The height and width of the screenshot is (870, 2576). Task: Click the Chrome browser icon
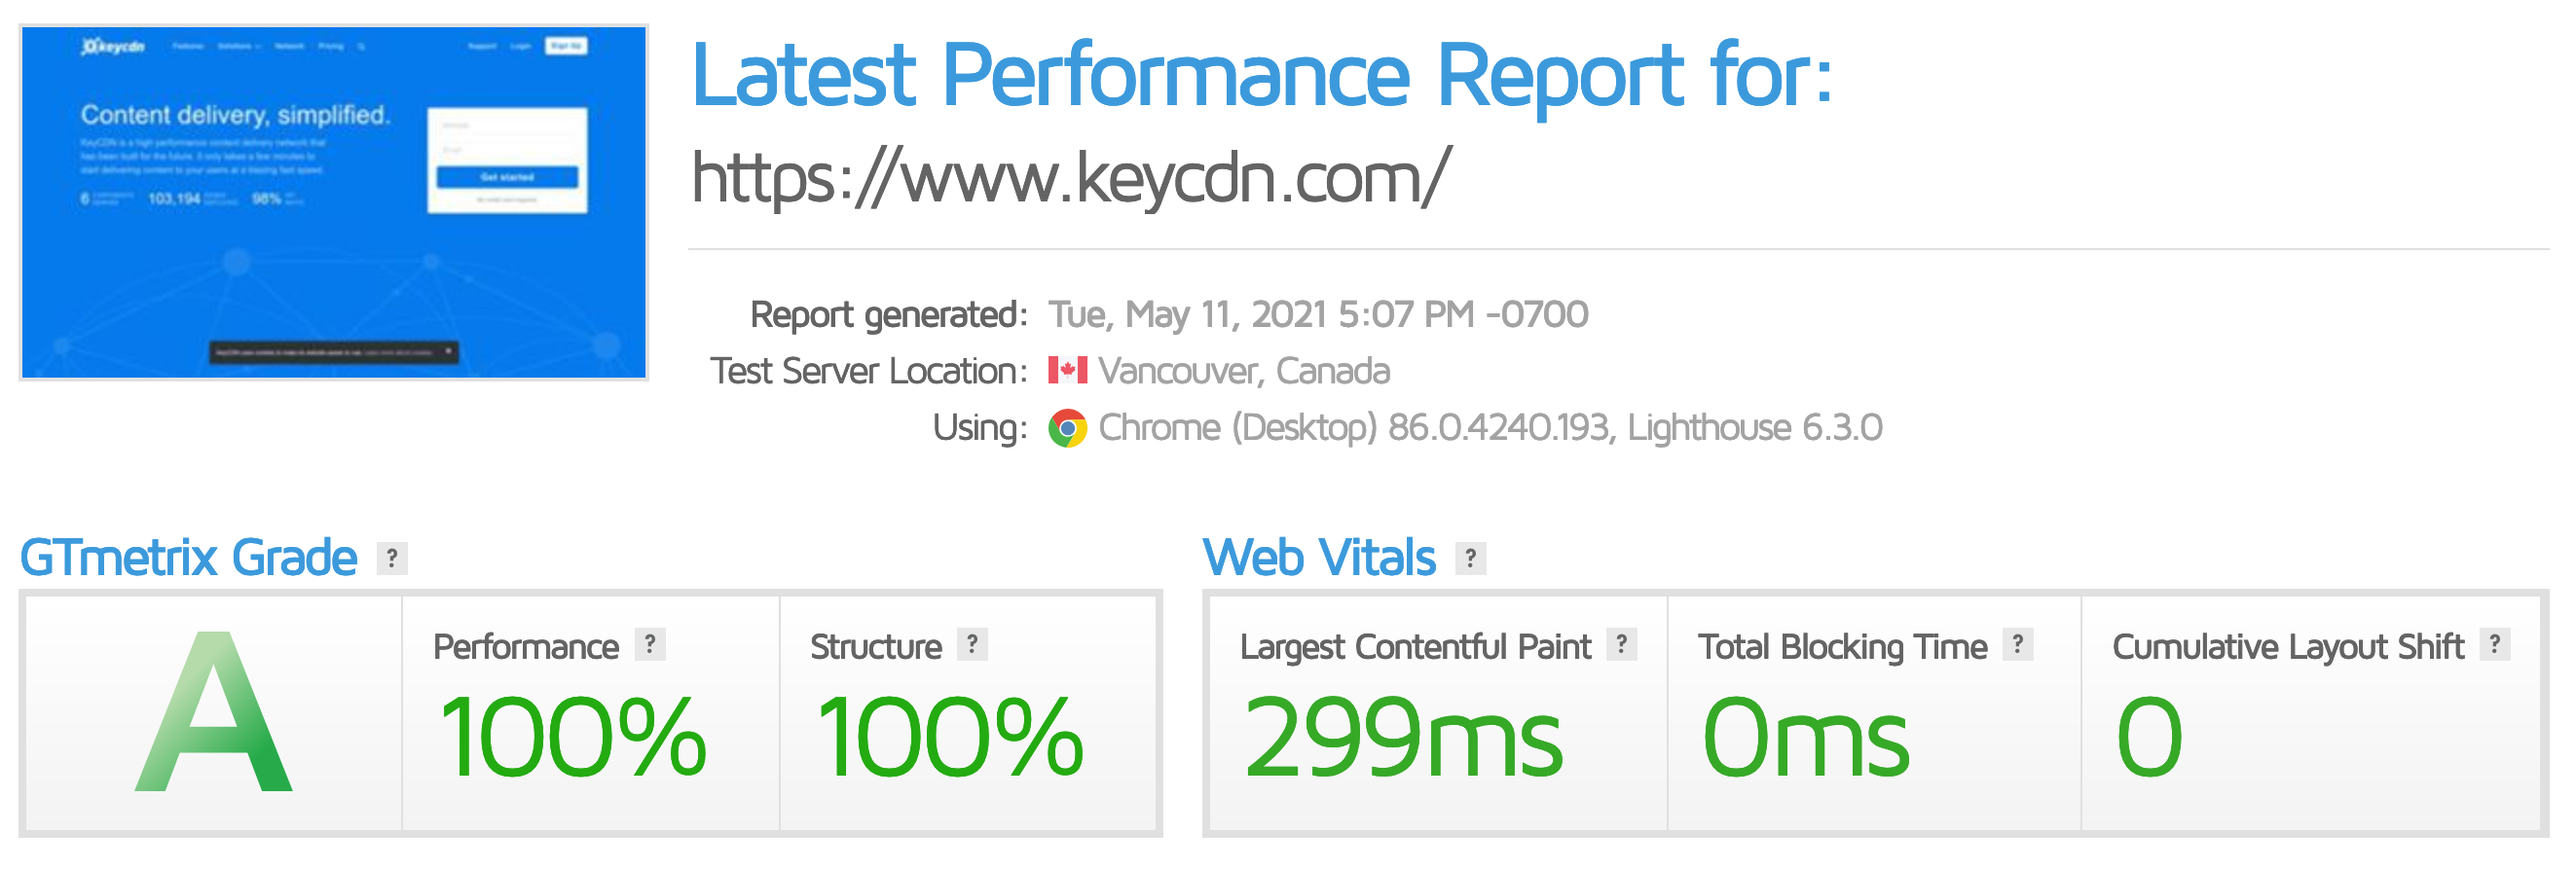point(1067,428)
